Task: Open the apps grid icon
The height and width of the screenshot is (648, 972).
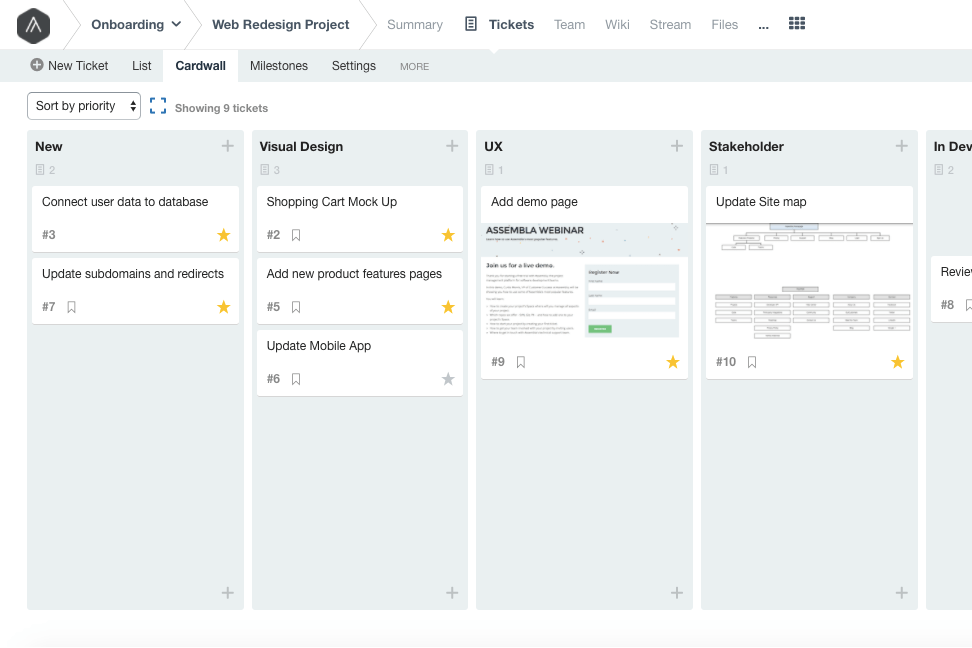Action: click(x=797, y=24)
